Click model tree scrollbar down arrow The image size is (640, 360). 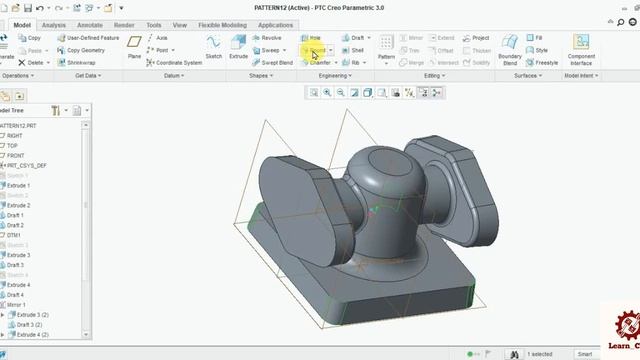[85, 335]
